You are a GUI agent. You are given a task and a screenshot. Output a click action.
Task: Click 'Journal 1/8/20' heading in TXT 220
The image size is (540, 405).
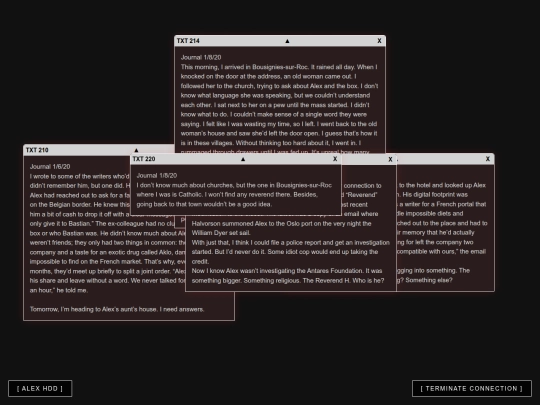click(x=157, y=175)
